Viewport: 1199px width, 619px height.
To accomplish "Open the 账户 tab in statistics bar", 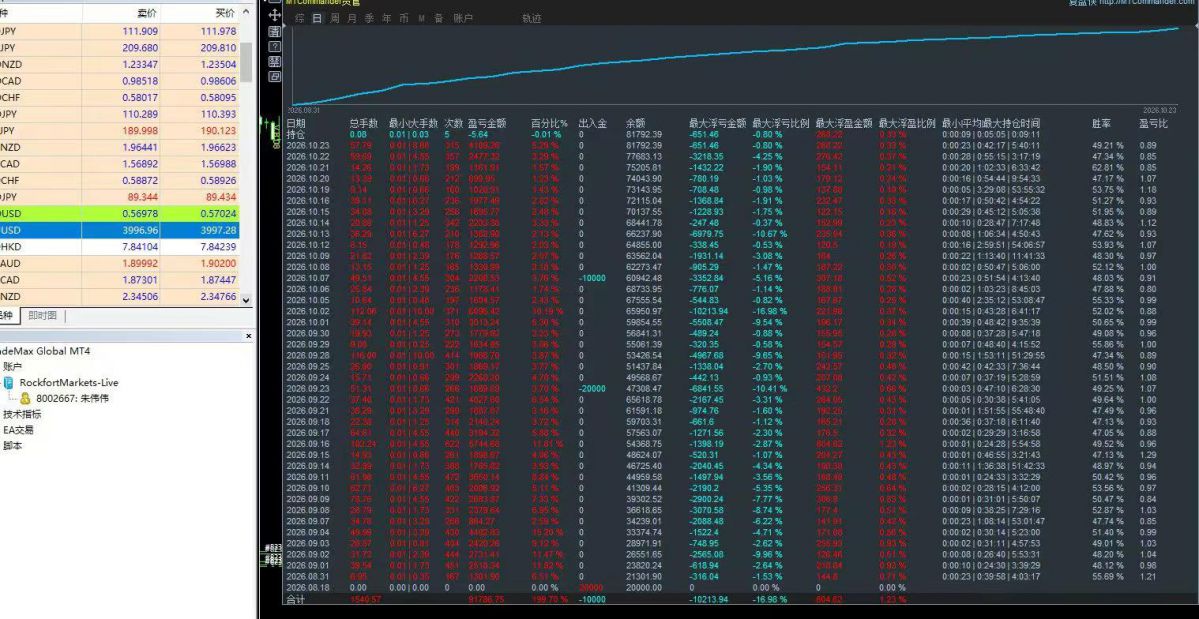I will click(x=463, y=18).
